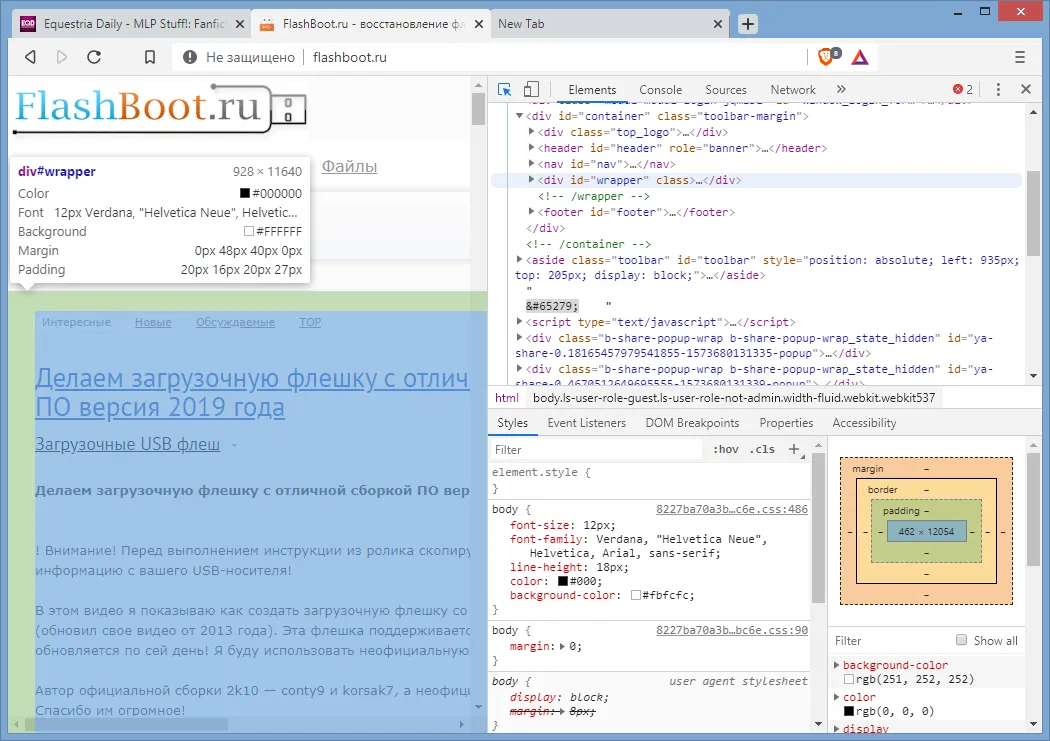
Task: Open the 'Делаем загрузочную флешку' article title
Action: click(252, 393)
